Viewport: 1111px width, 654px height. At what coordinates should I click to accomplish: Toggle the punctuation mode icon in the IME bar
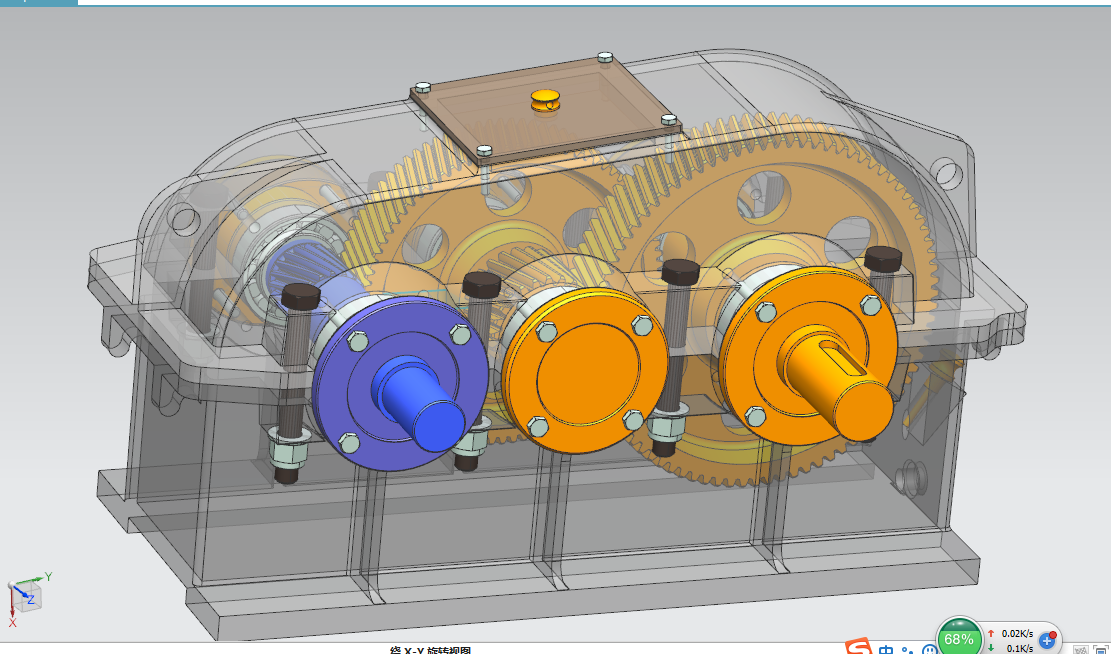click(x=909, y=649)
